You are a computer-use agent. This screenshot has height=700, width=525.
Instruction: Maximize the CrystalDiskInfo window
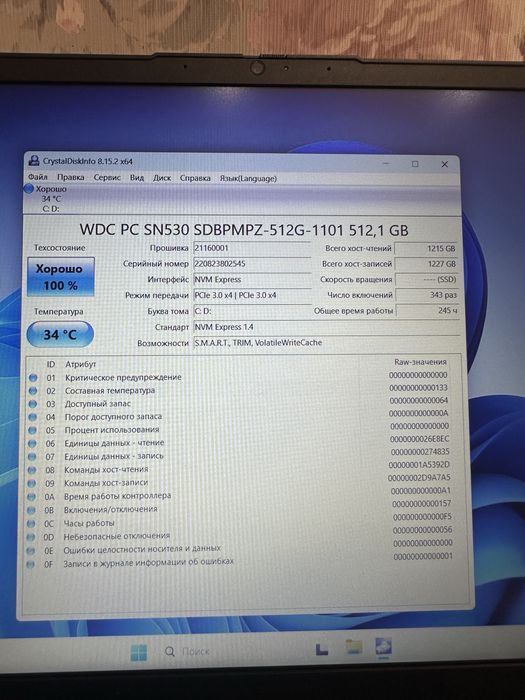point(415,164)
